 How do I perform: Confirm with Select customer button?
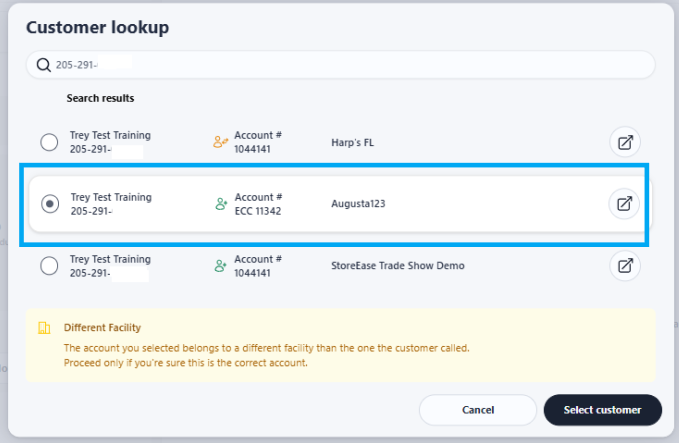[602, 410]
